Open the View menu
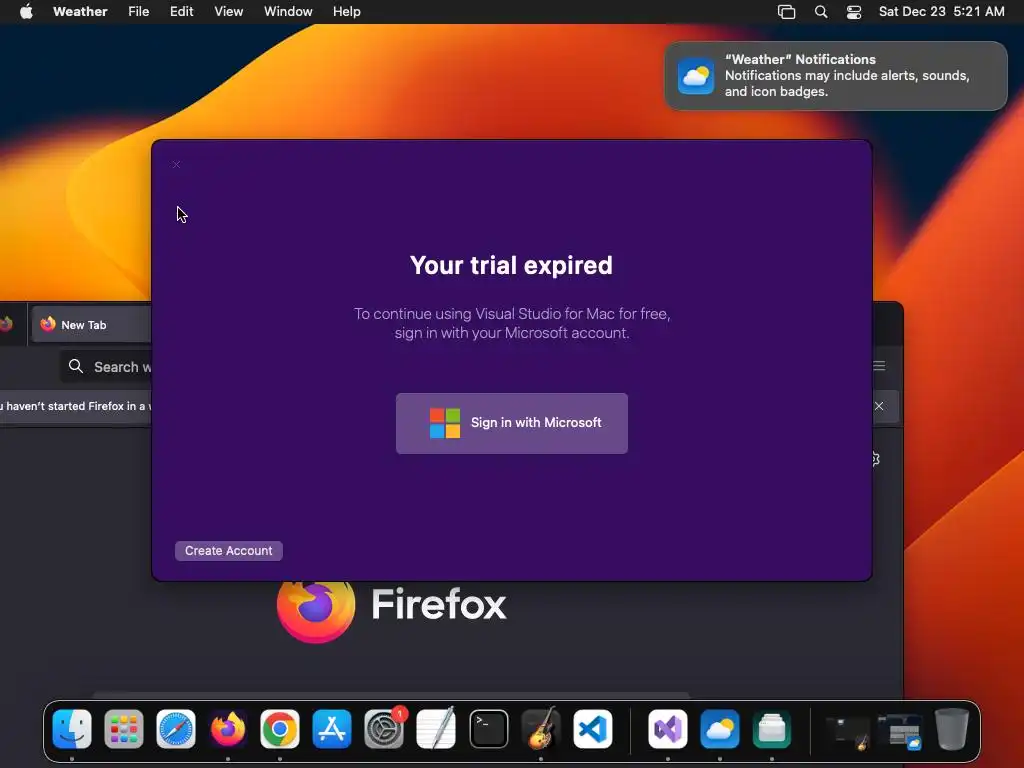The height and width of the screenshot is (768, 1024). [x=229, y=12]
